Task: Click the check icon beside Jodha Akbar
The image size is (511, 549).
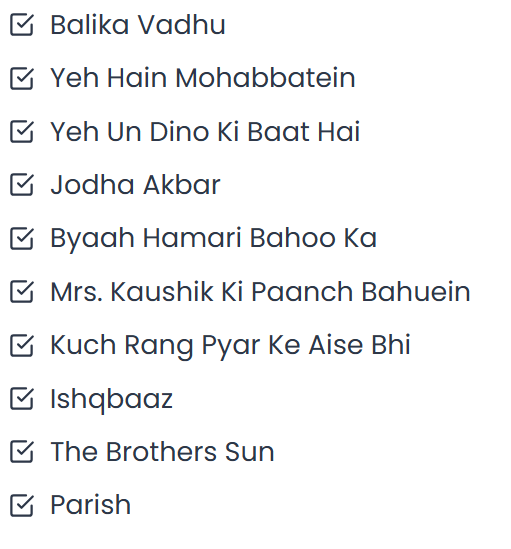Action: [x=22, y=185]
